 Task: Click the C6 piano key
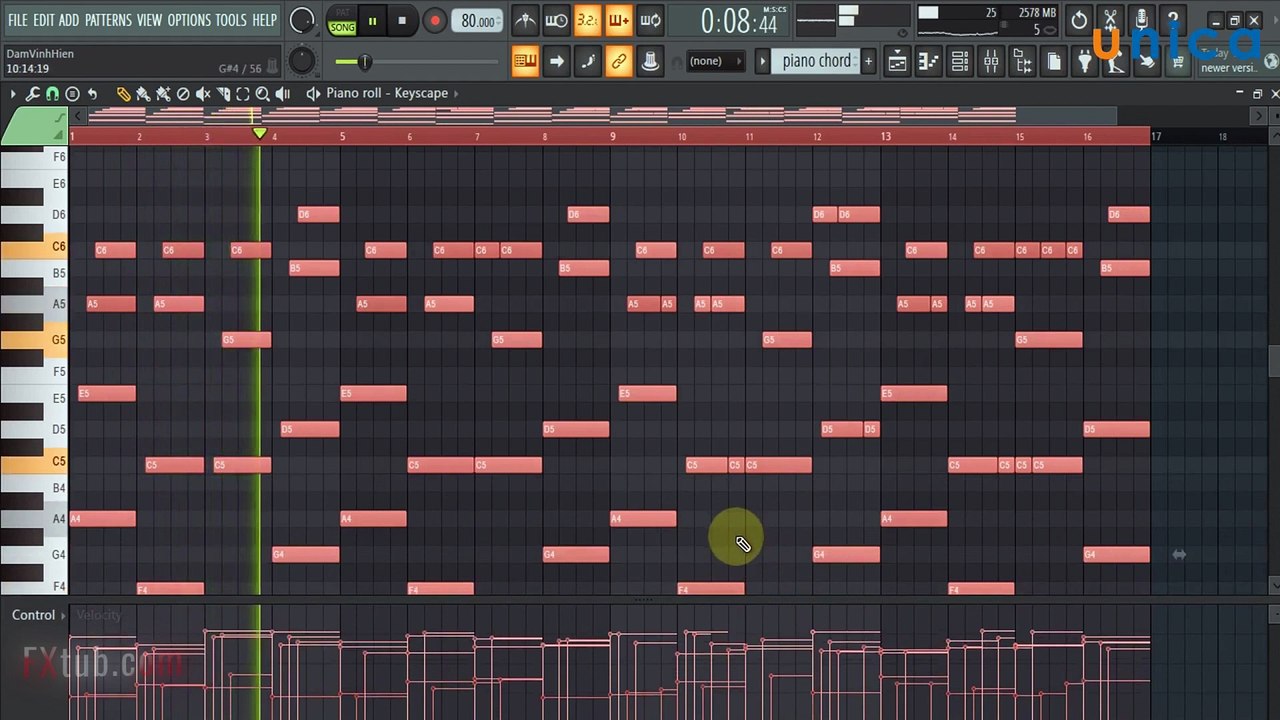(x=33, y=247)
